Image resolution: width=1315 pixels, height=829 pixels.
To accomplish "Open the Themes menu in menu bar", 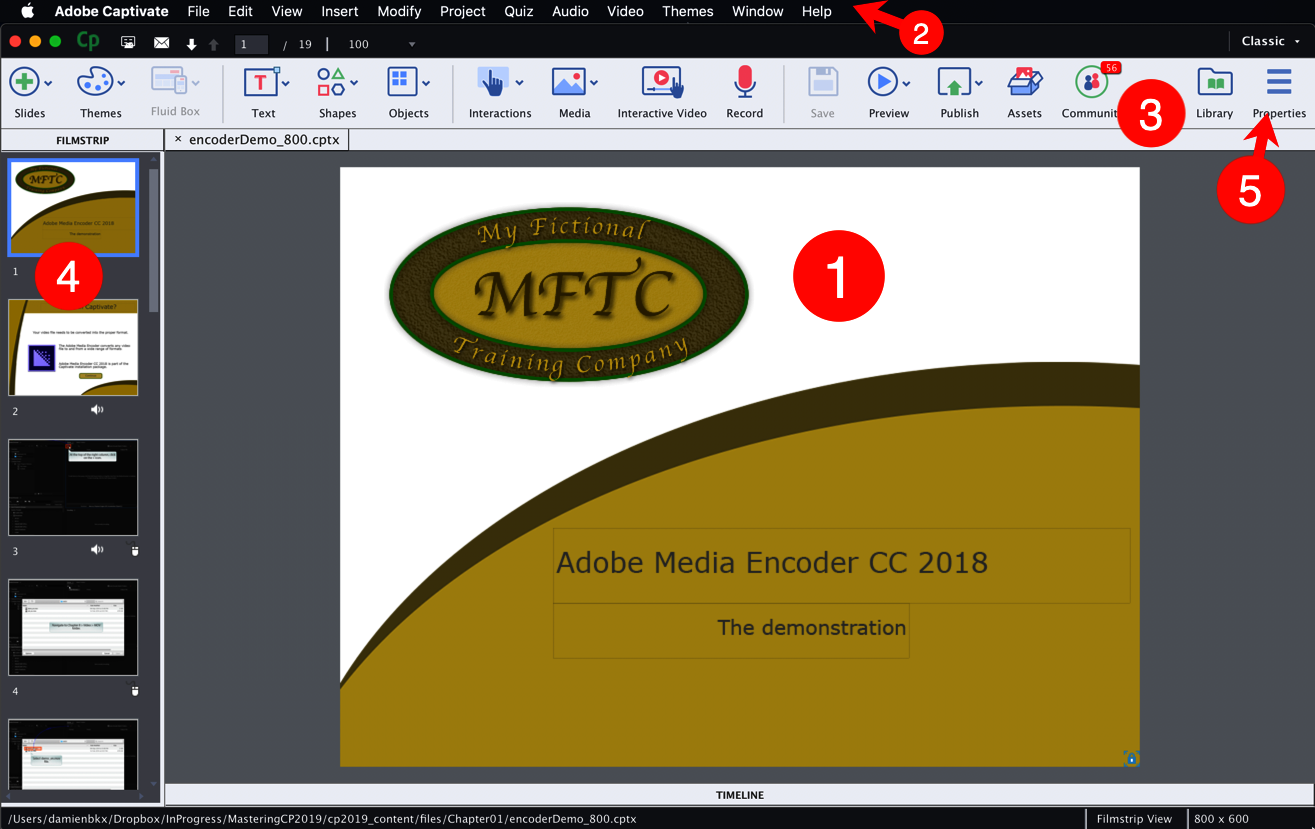I will click(x=688, y=11).
